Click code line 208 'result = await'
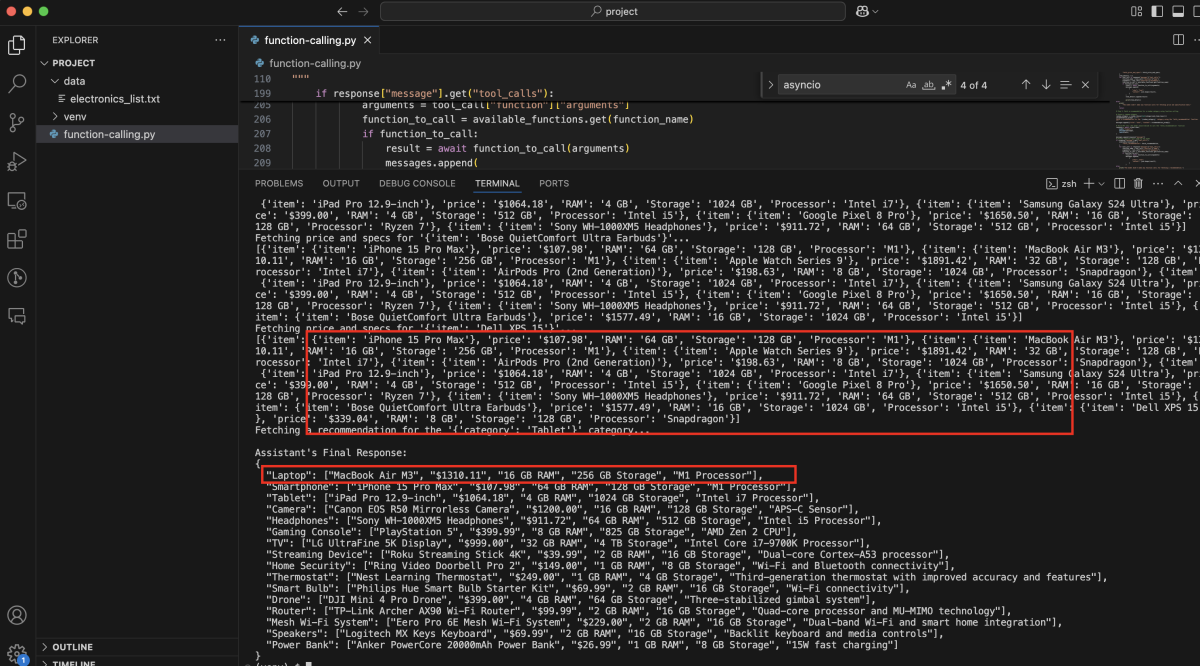 (x=507, y=148)
